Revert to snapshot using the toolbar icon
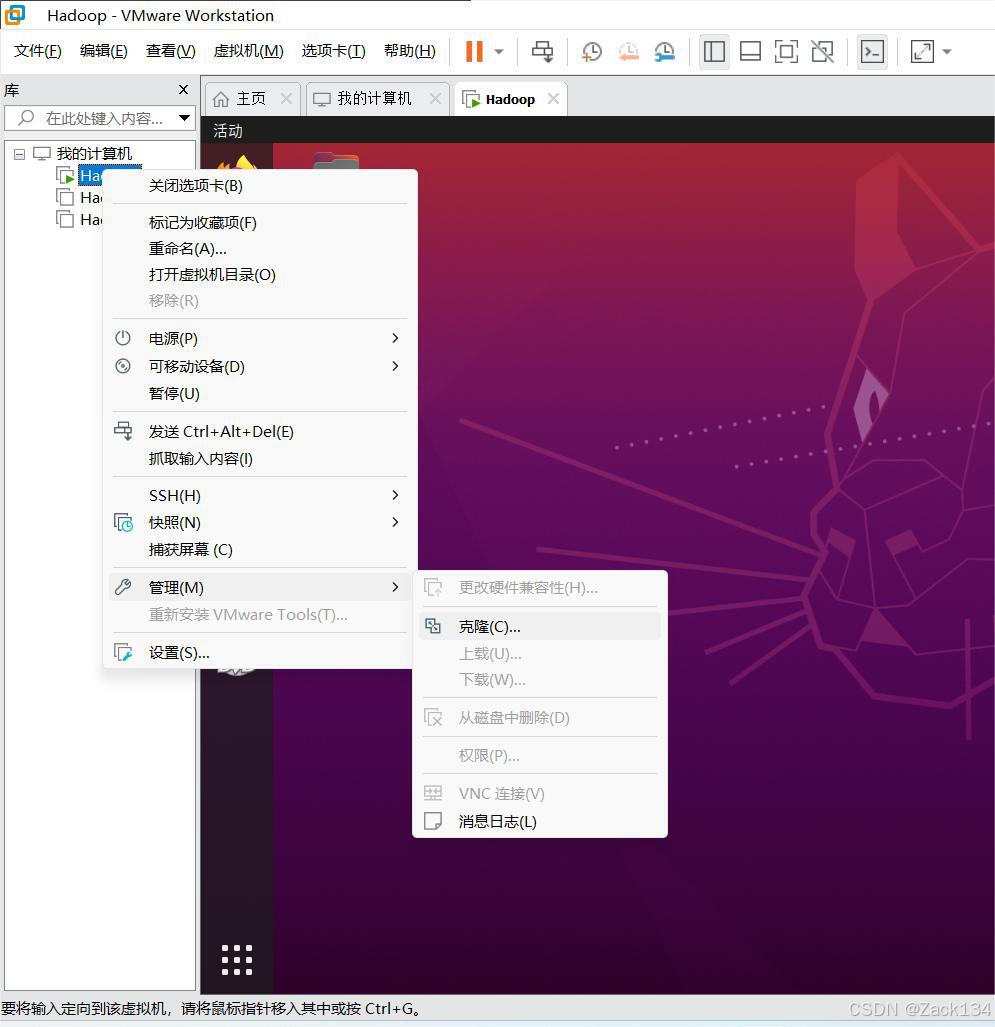This screenshot has width=995, height=1027. pos(628,51)
